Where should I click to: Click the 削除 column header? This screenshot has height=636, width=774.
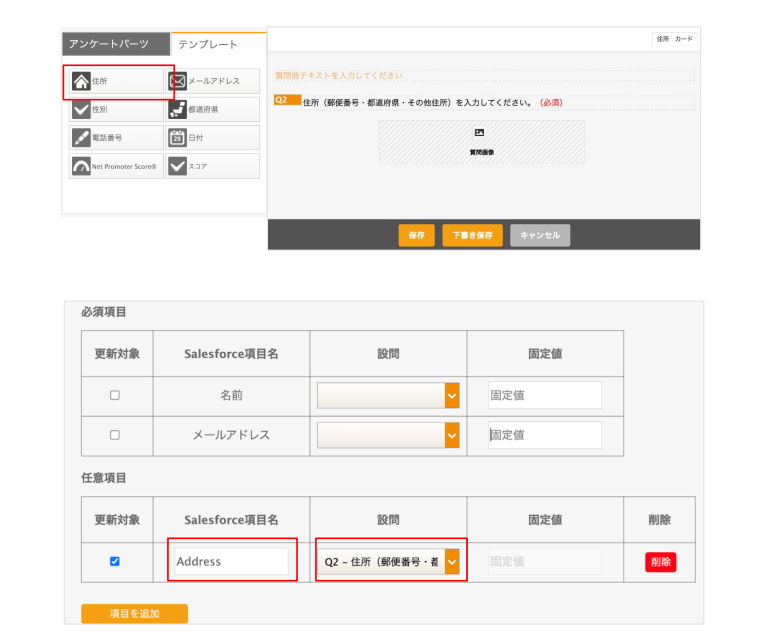coord(659,519)
